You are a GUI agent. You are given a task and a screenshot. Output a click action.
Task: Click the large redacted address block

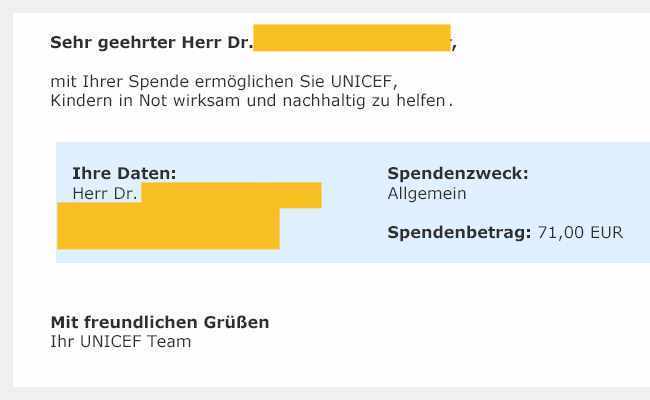[168, 226]
